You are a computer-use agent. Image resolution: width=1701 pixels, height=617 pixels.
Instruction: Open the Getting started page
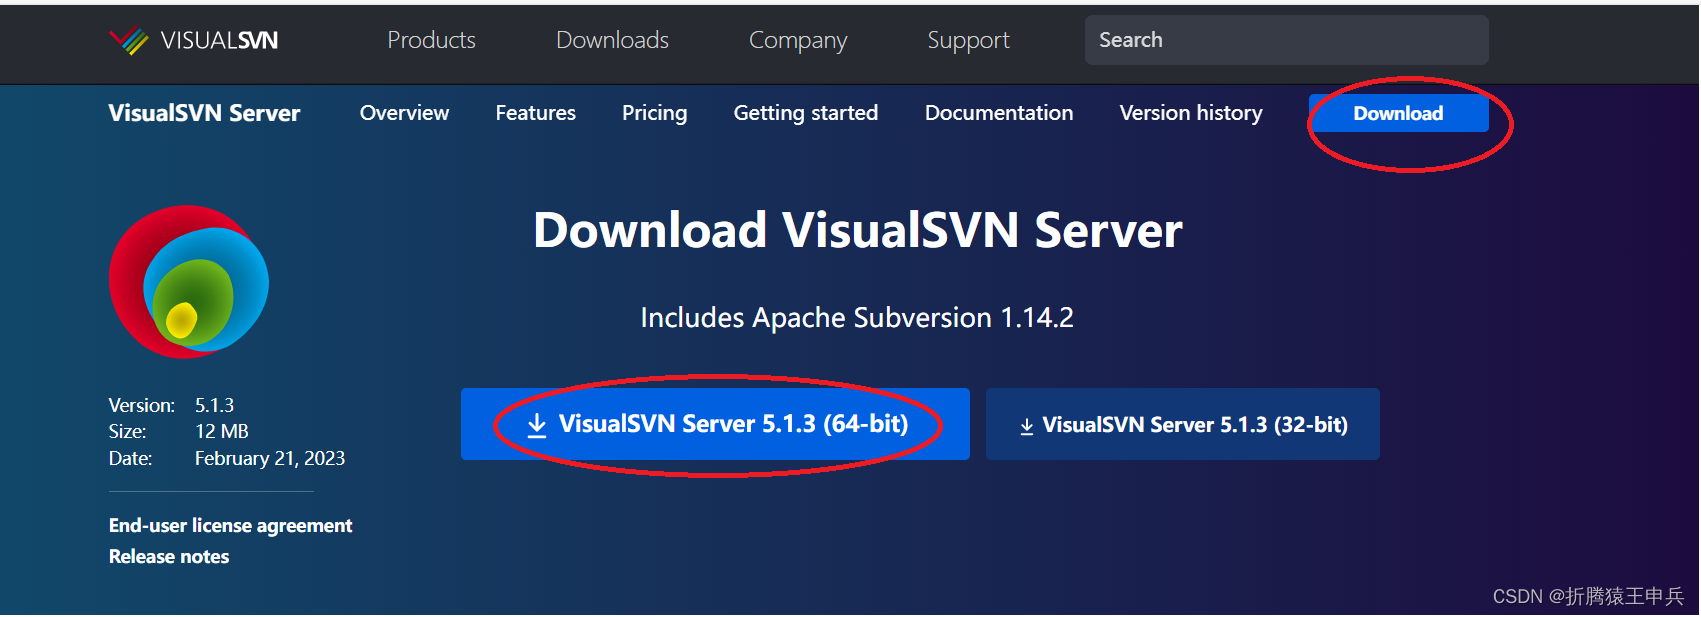pyautogui.click(x=805, y=113)
